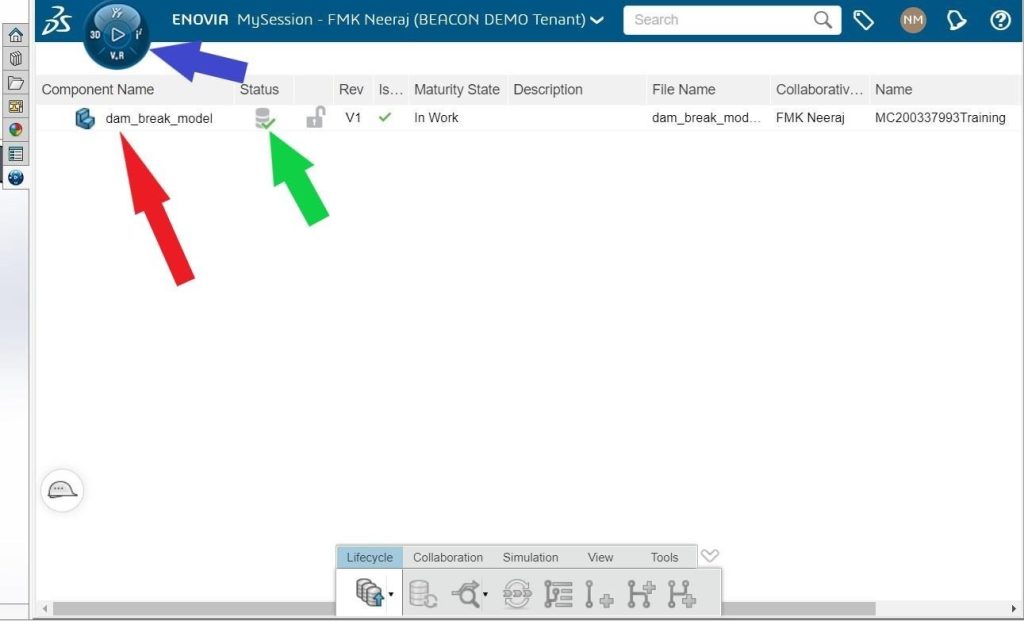
Task: Click the open padlock icon in the row
Action: click(315, 118)
